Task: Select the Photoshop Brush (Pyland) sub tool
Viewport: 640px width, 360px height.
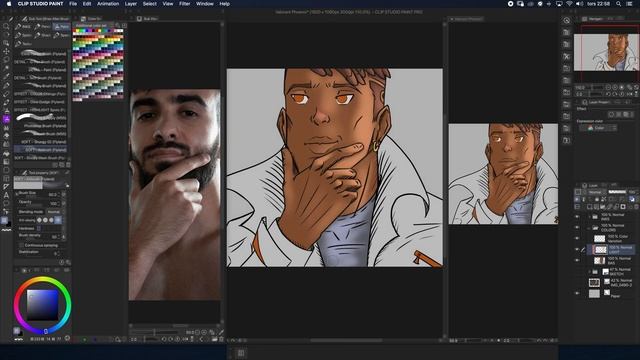Action: (40, 126)
